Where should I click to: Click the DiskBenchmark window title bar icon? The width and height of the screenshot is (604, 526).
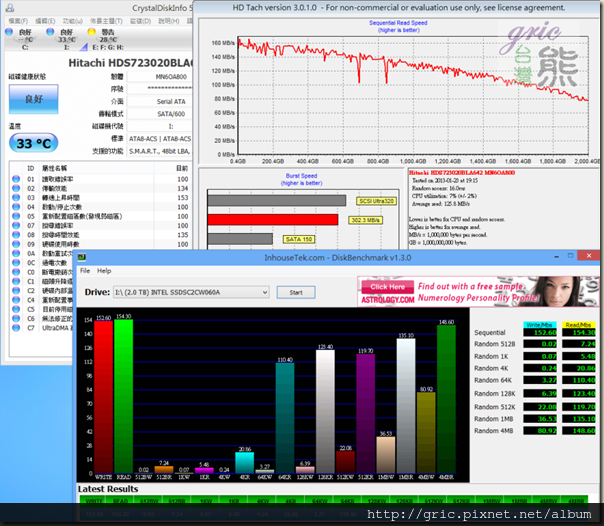click(82, 257)
